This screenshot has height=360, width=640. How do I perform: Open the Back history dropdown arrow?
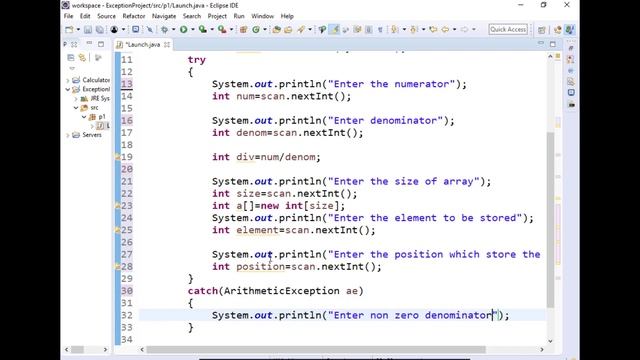455,29
